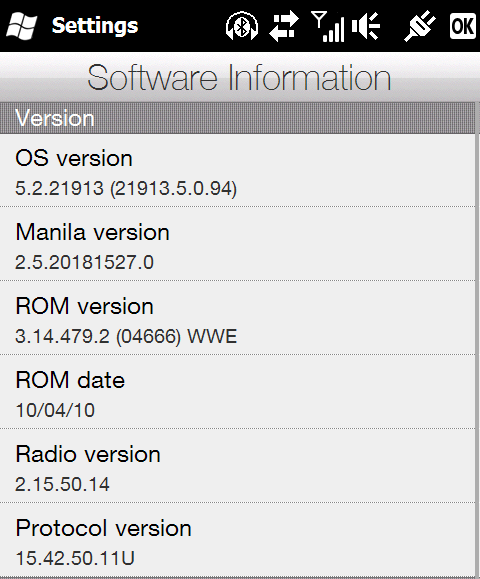
Task: Tap the Software Information heading
Action: coord(239,78)
